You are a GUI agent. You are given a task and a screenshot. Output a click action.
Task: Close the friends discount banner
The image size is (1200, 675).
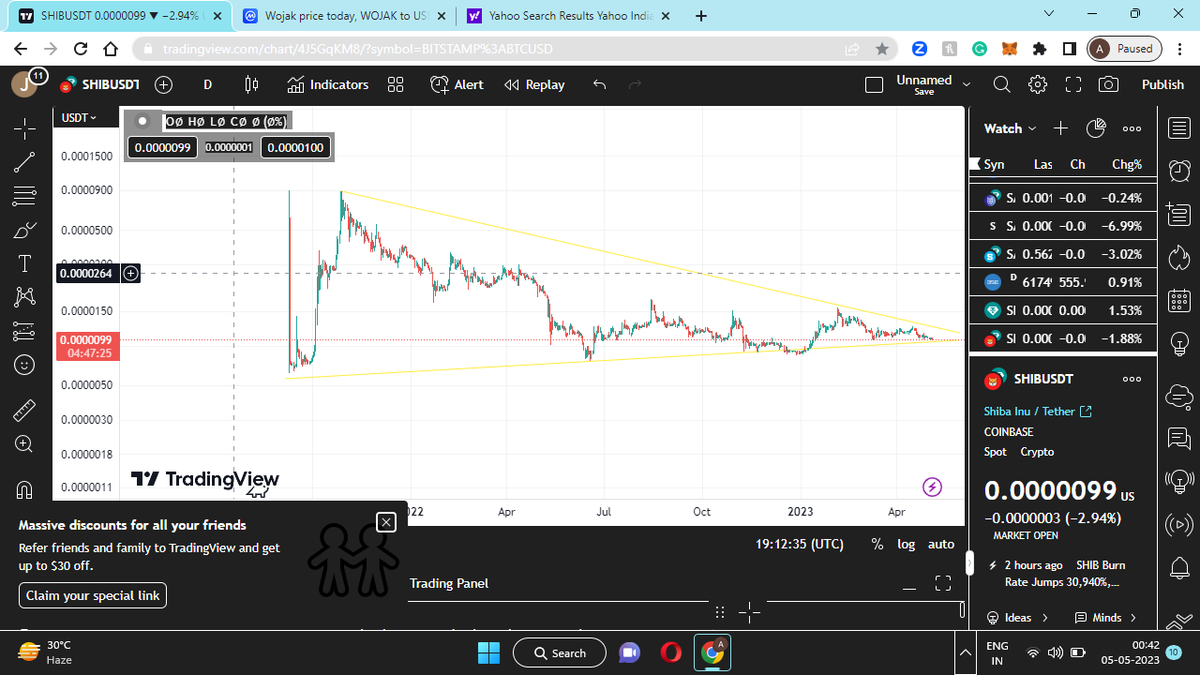[387, 522]
